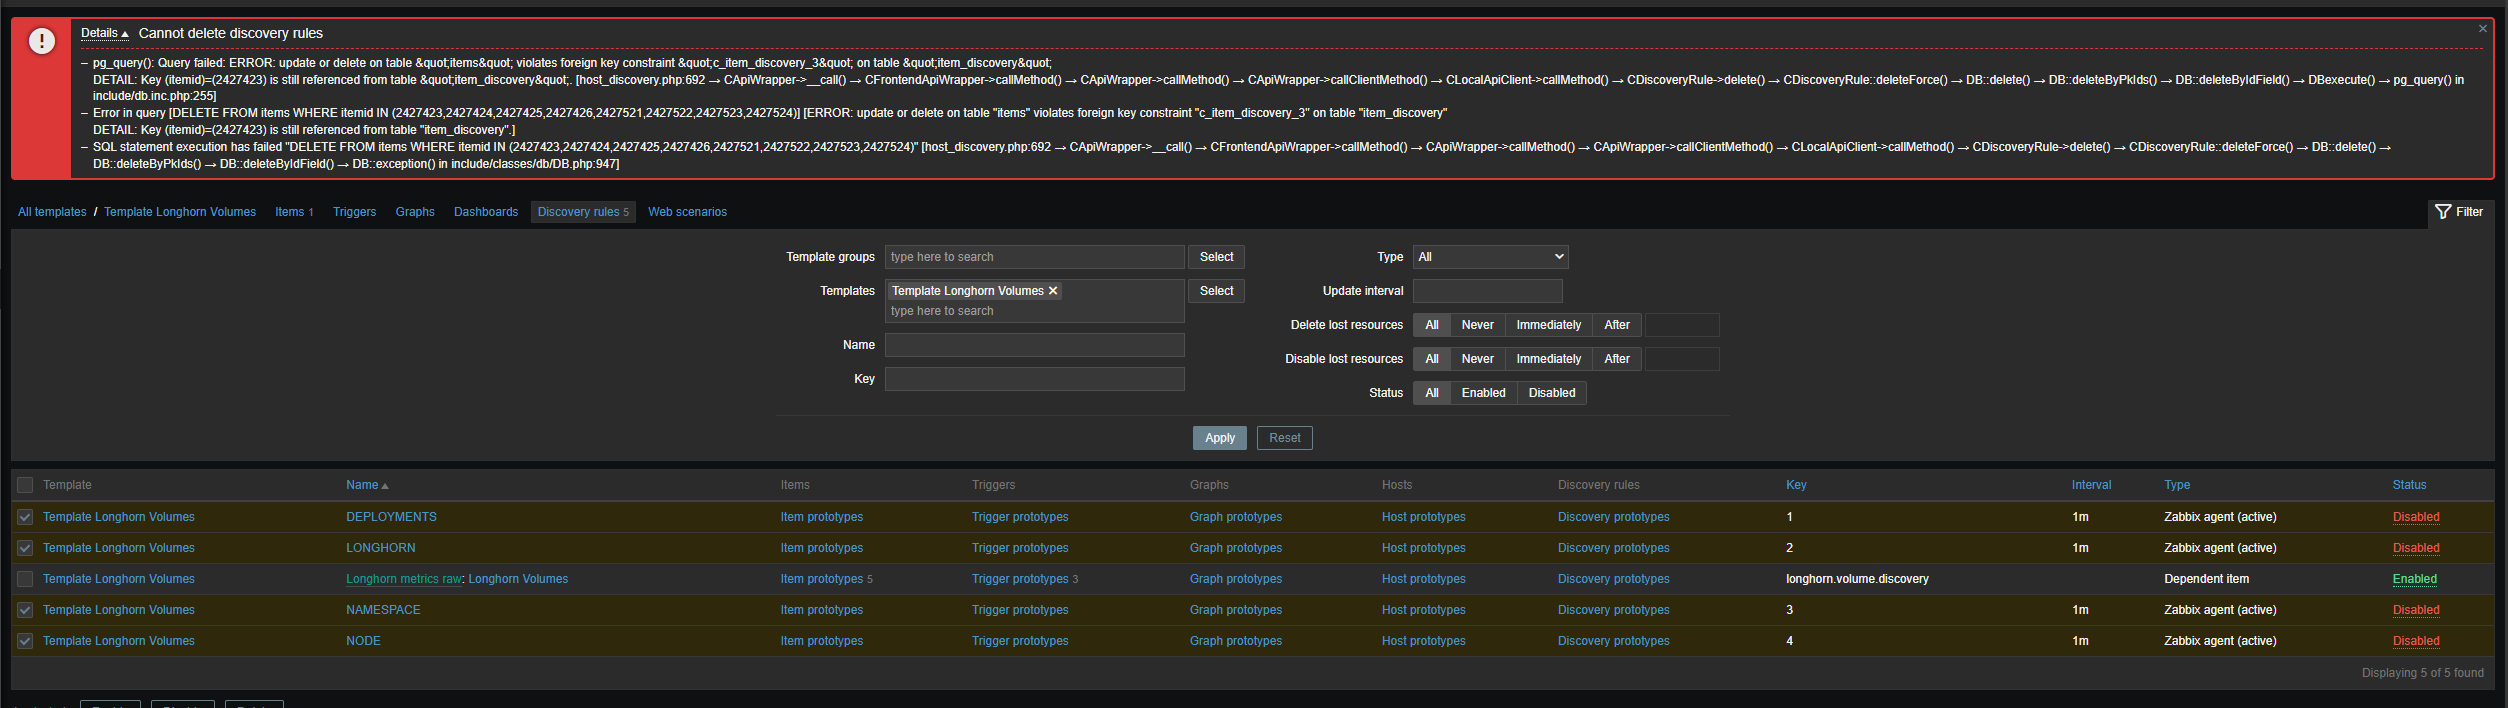Open the Longhorn metrics raw link
This screenshot has height=708, width=2508.
click(403, 579)
